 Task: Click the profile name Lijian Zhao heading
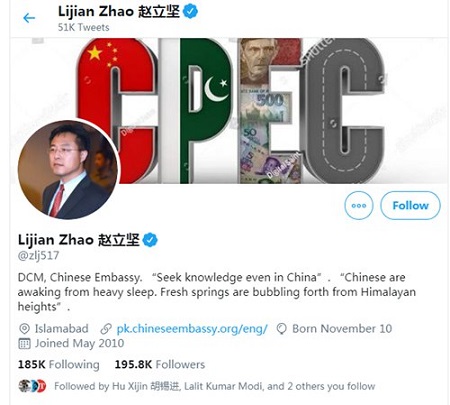79,240
